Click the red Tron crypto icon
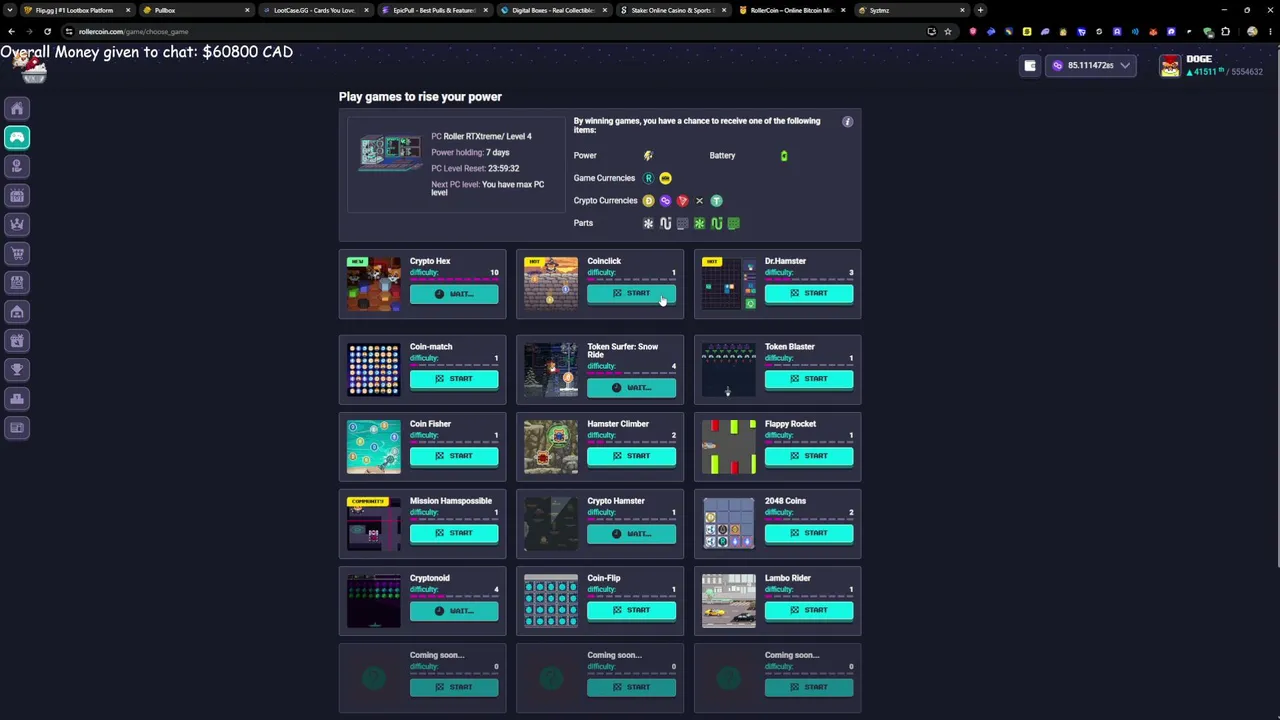 coord(682,201)
